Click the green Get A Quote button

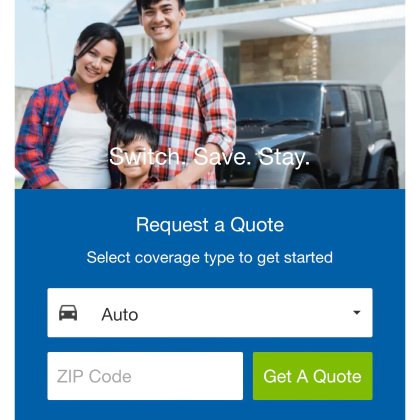coord(313,376)
